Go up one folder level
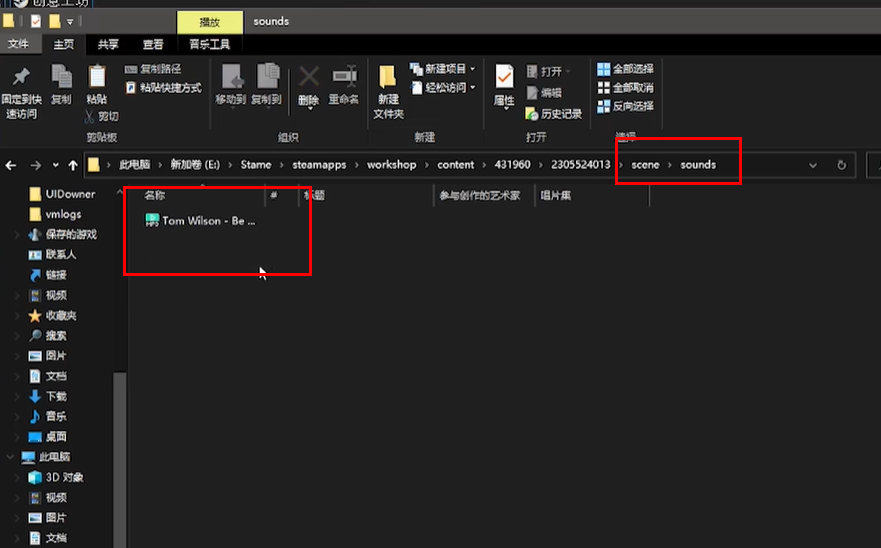Viewport: 881px width, 548px height. pyautogui.click(x=73, y=165)
